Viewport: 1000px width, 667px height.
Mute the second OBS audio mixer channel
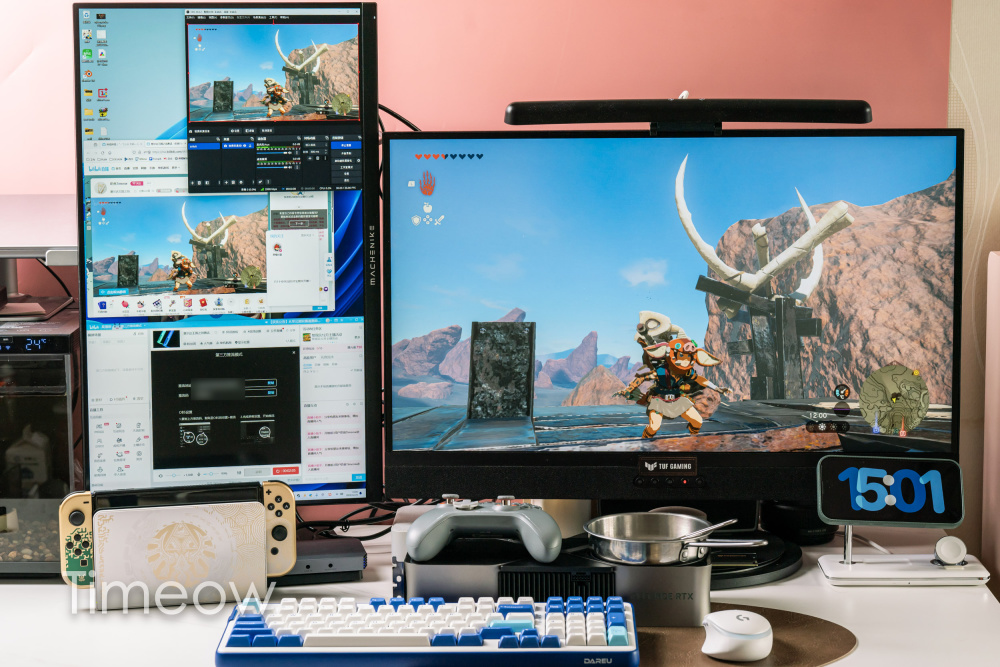point(290,167)
